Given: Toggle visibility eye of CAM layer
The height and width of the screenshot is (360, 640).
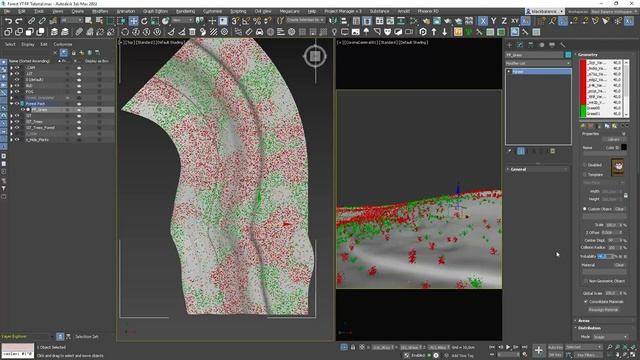Looking at the screenshot, I should pyautogui.click(x=17, y=68).
